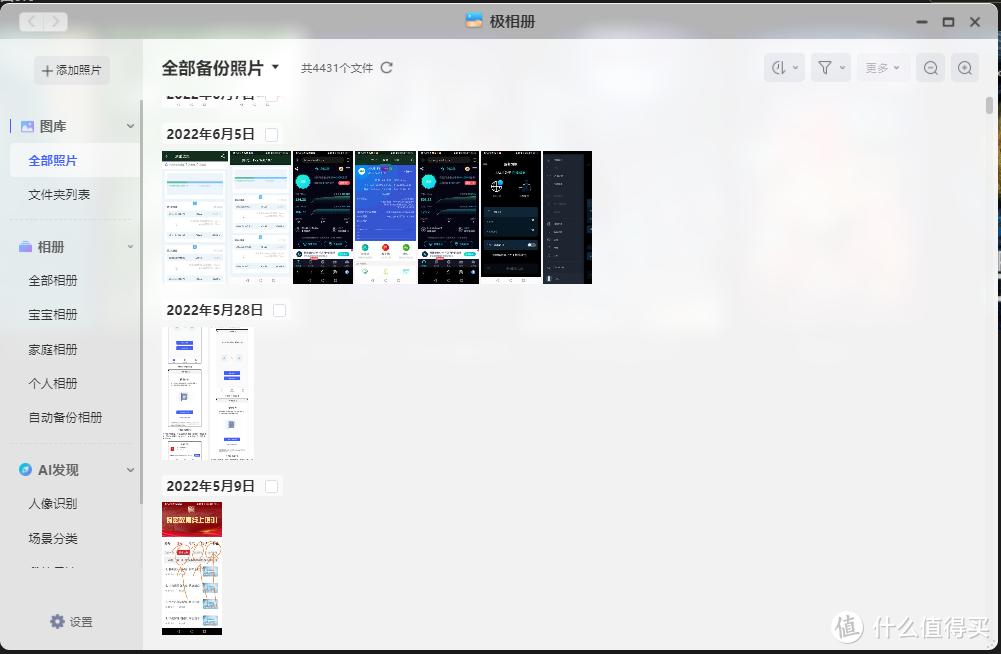This screenshot has height=654, width=1001.
Task: Open the sort order dropdown
Action: pos(784,68)
